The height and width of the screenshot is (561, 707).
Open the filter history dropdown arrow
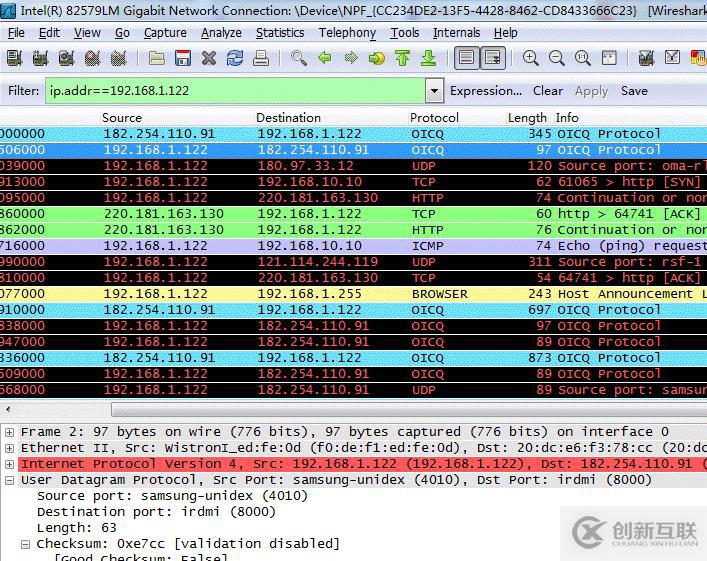coord(434,91)
